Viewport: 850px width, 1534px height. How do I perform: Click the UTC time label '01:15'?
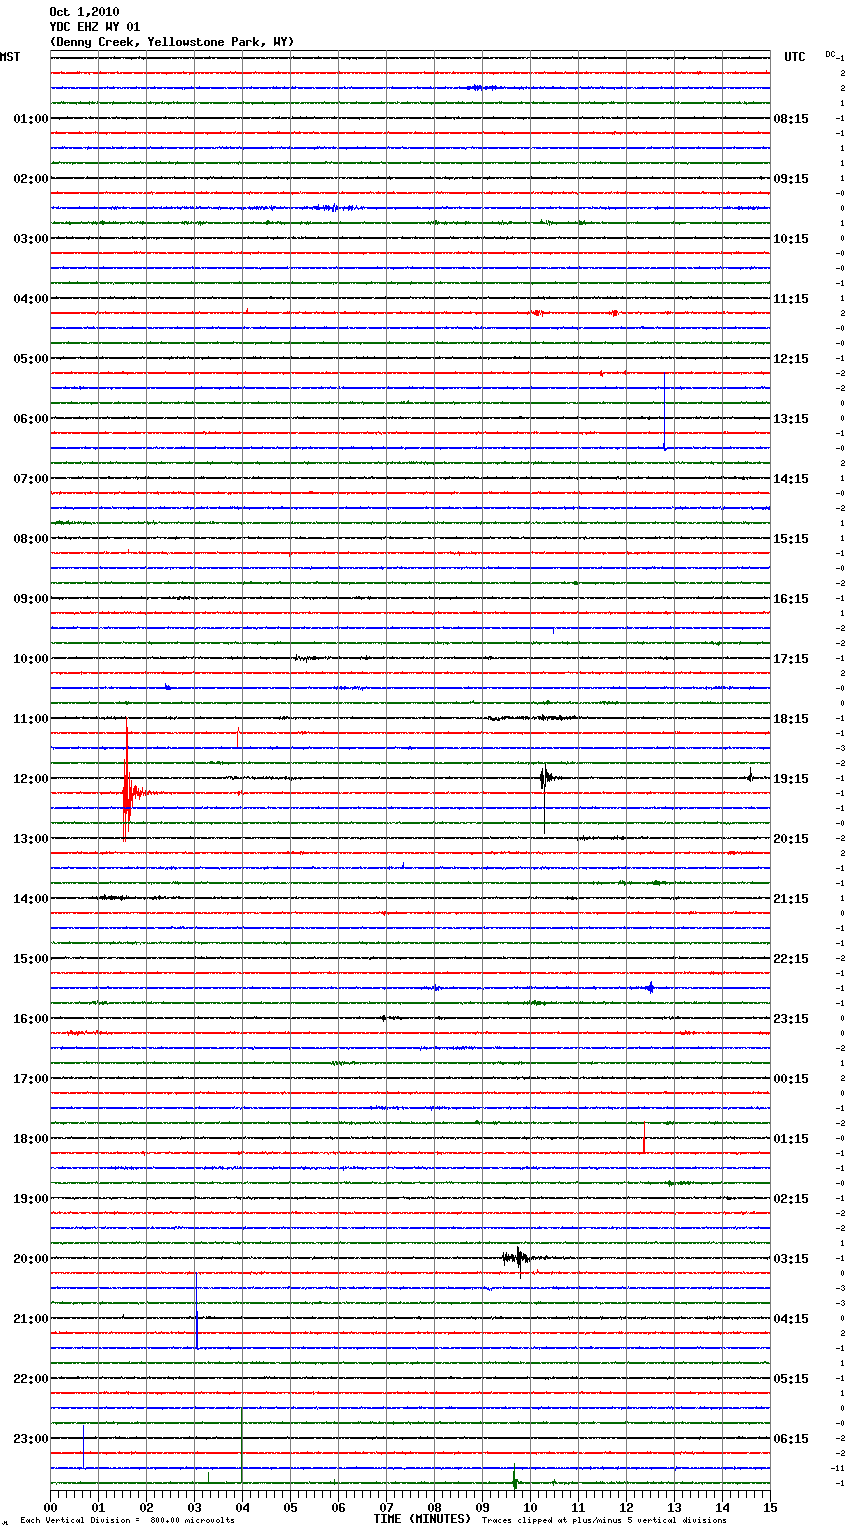[x=791, y=1139]
